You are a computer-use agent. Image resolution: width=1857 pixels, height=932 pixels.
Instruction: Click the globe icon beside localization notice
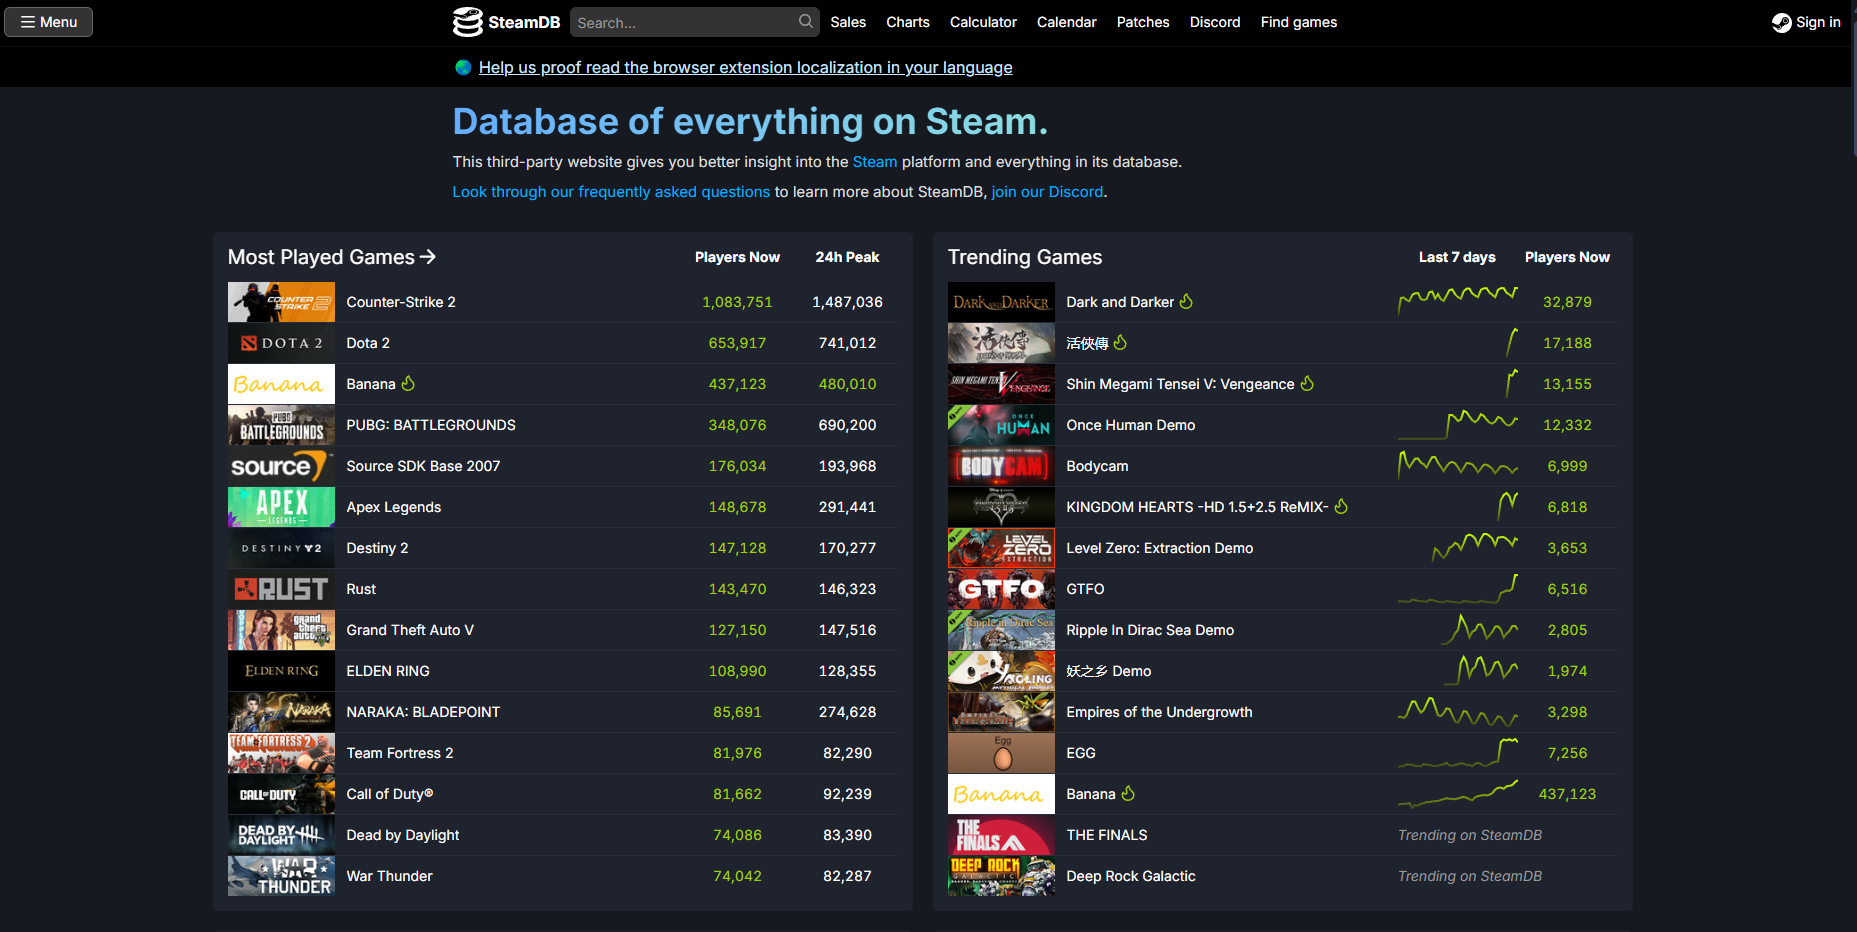(x=463, y=67)
